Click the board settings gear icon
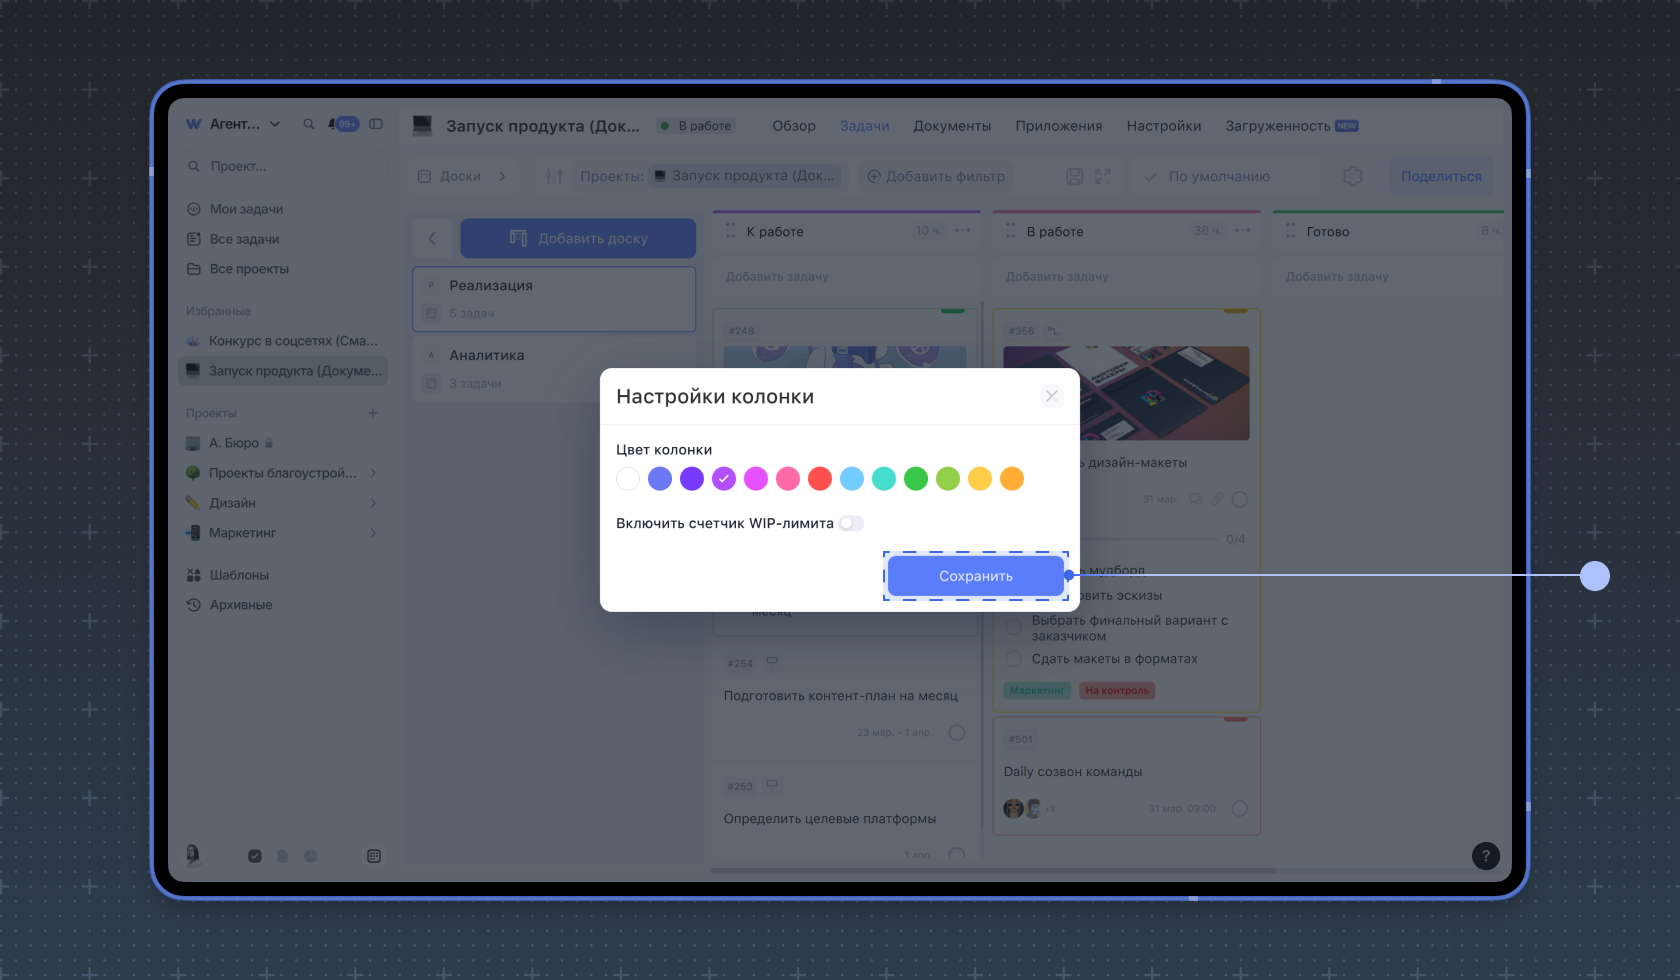The height and width of the screenshot is (980, 1680). pyautogui.click(x=1352, y=177)
